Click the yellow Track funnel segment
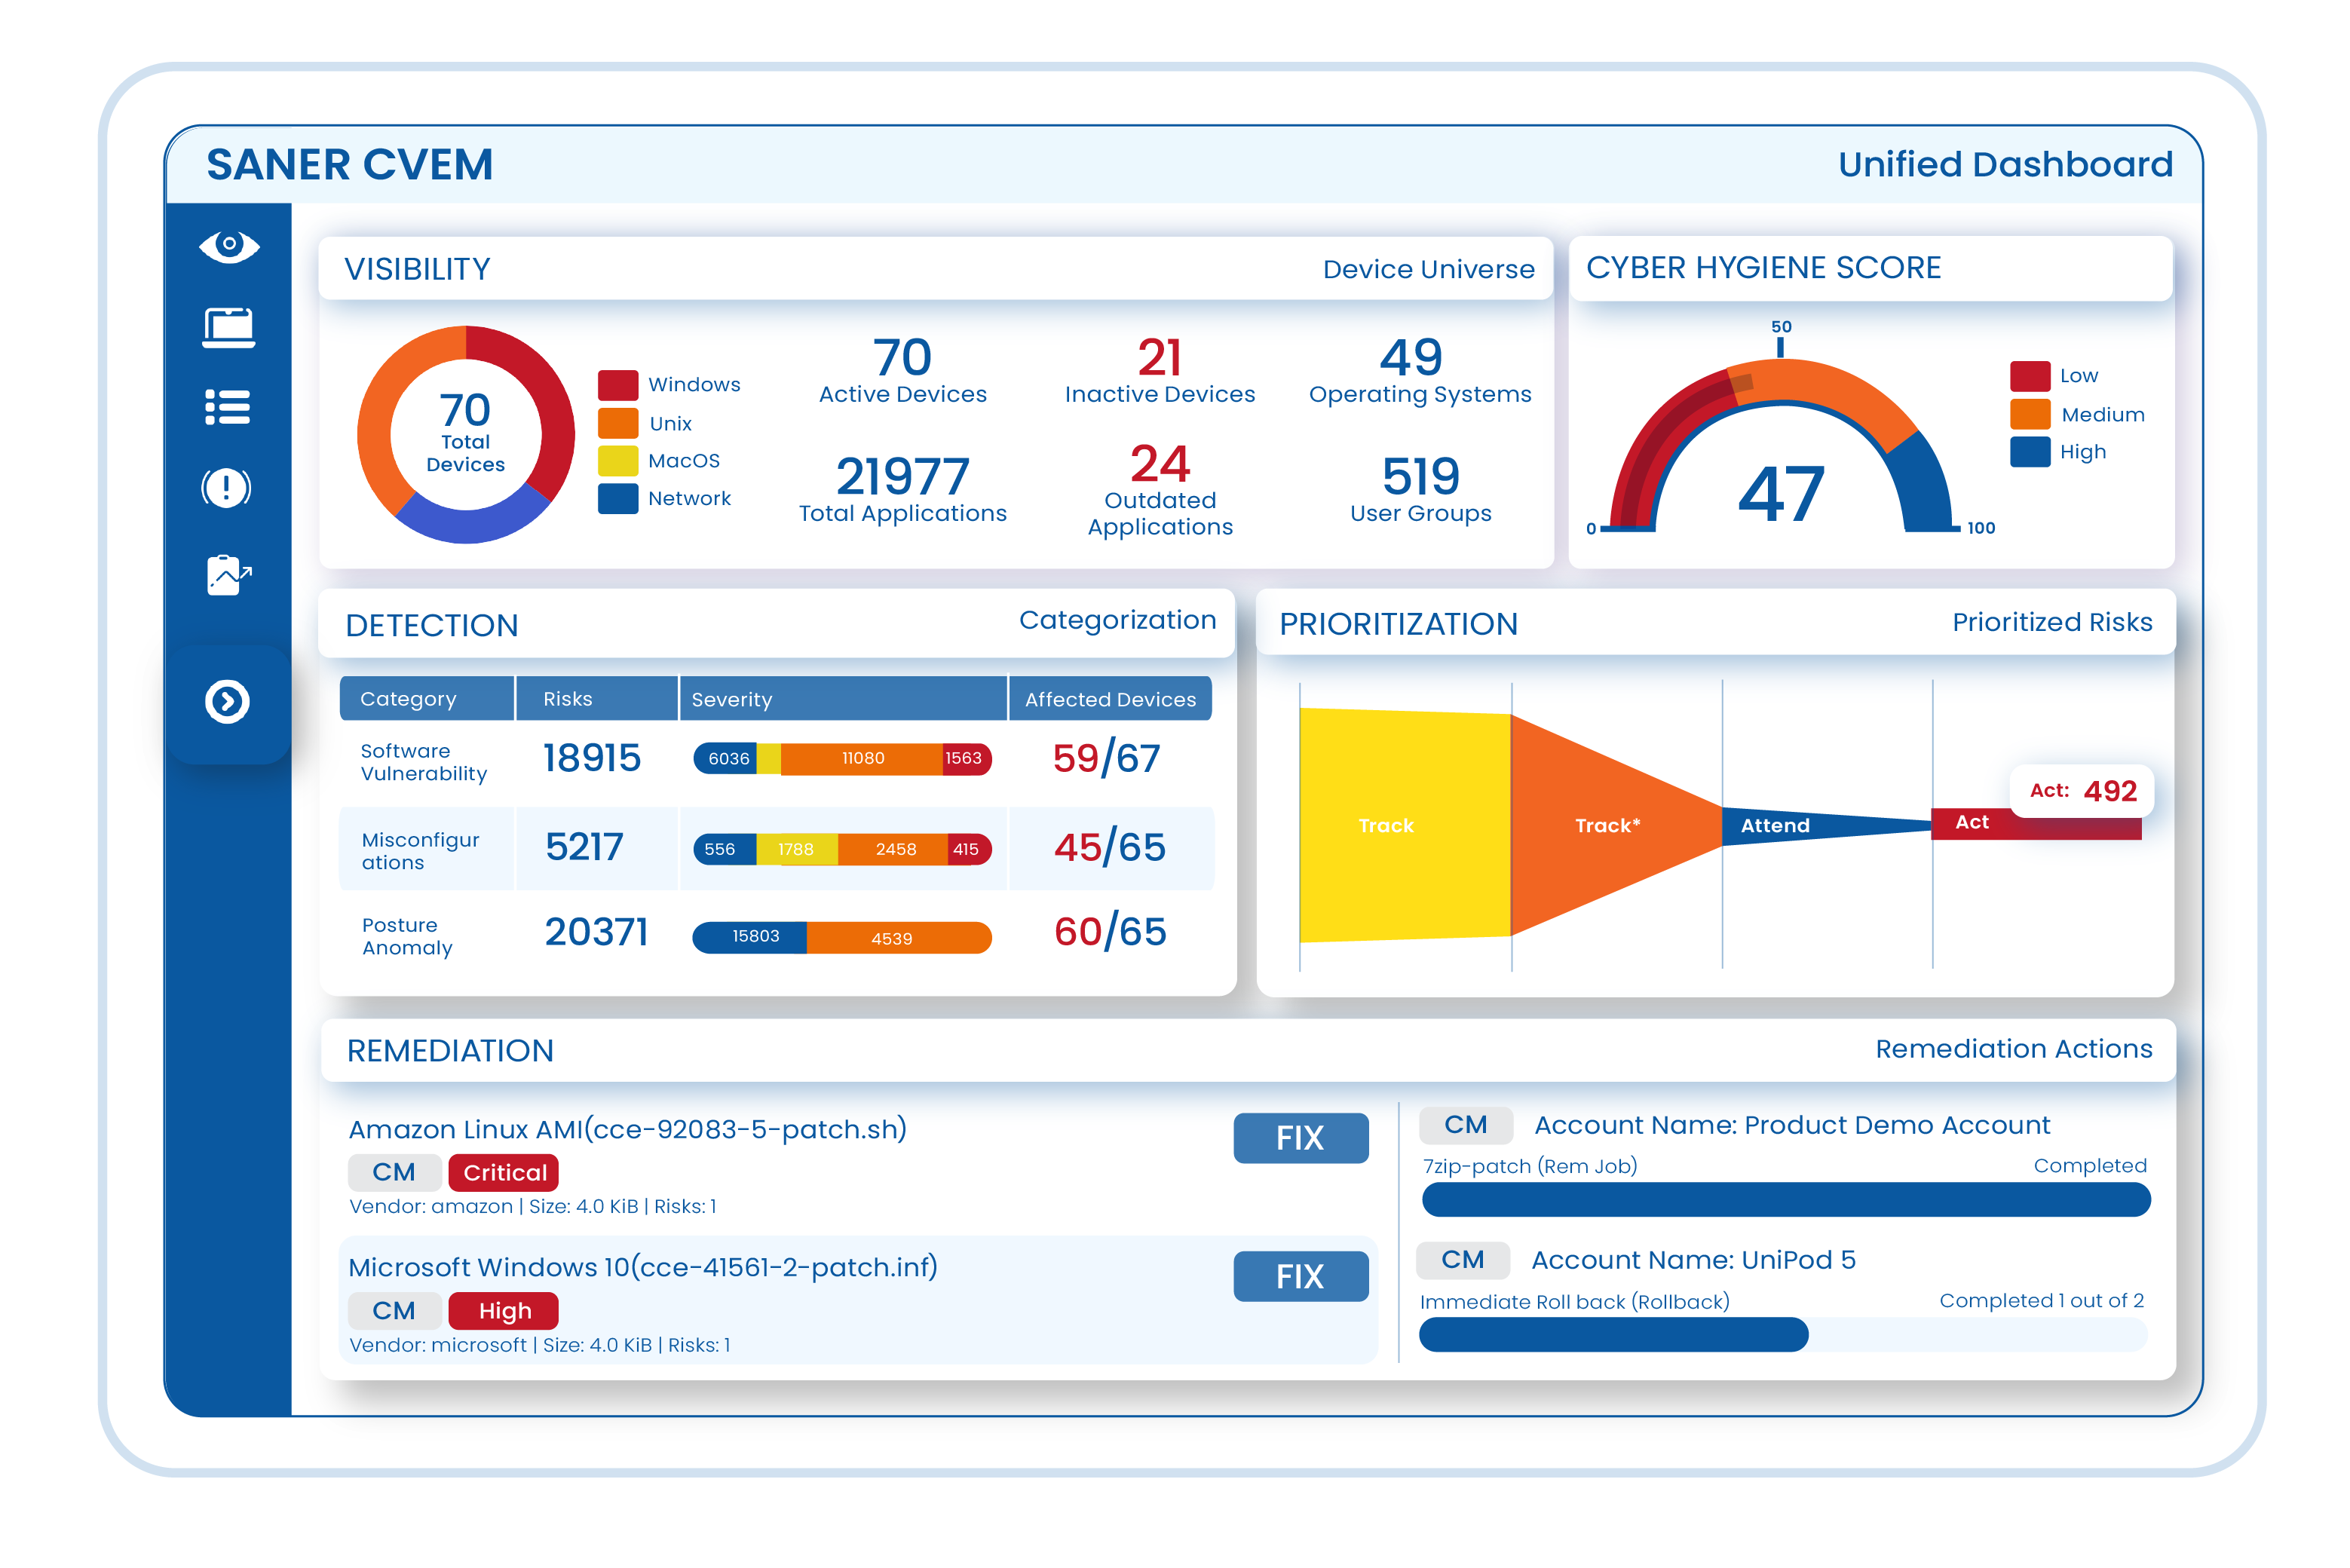 [x=1405, y=826]
